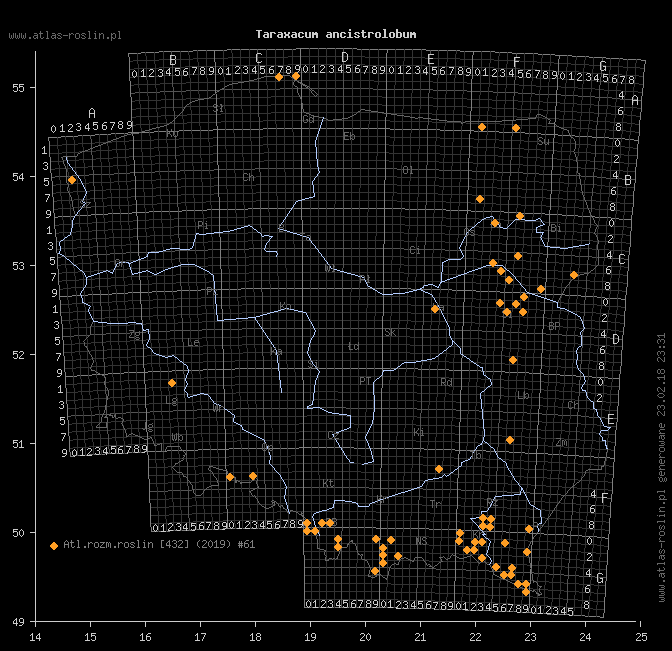This screenshot has height=651, width=672.
Task: Click the Zm city label on the map
Action: click(x=561, y=442)
